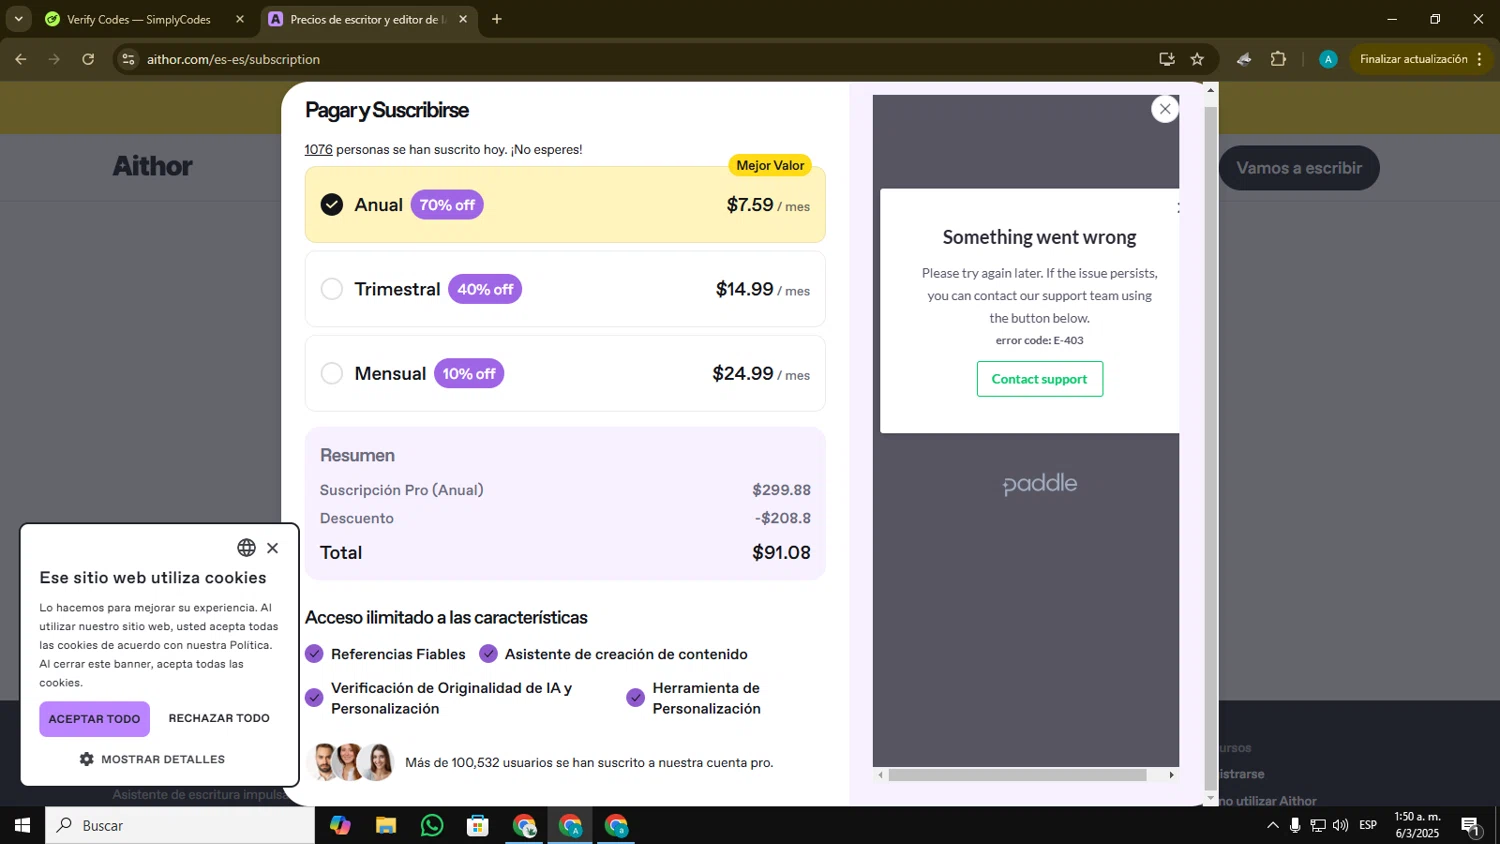
Task: Open File Explorer from taskbar
Action: pos(386,826)
